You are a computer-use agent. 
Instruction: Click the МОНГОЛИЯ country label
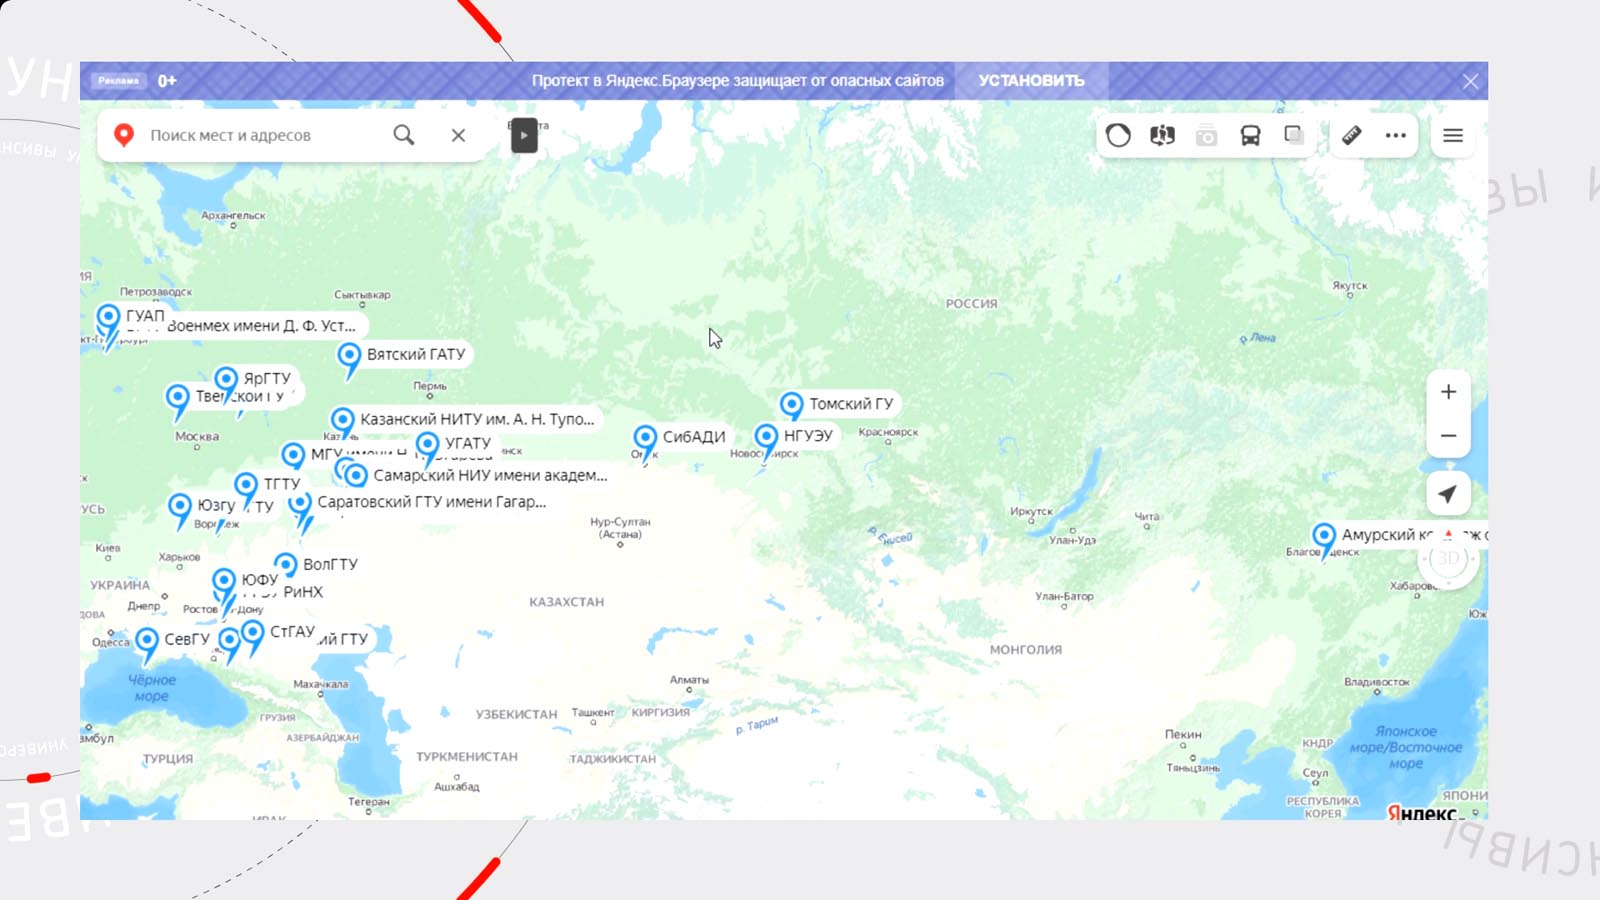pyautogui.click(x=1026, y=650)
